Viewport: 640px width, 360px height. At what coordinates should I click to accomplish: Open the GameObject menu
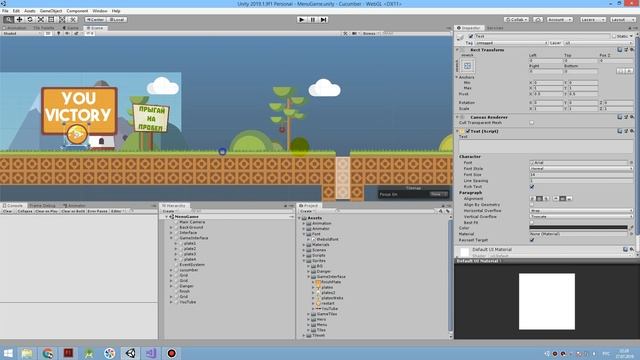coord(51,11)
